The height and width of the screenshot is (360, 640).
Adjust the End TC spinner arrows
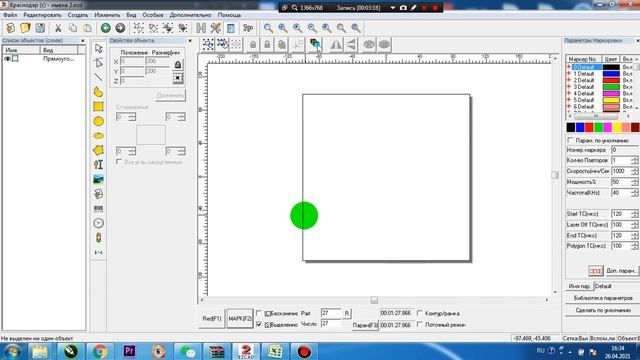[634, 236]
